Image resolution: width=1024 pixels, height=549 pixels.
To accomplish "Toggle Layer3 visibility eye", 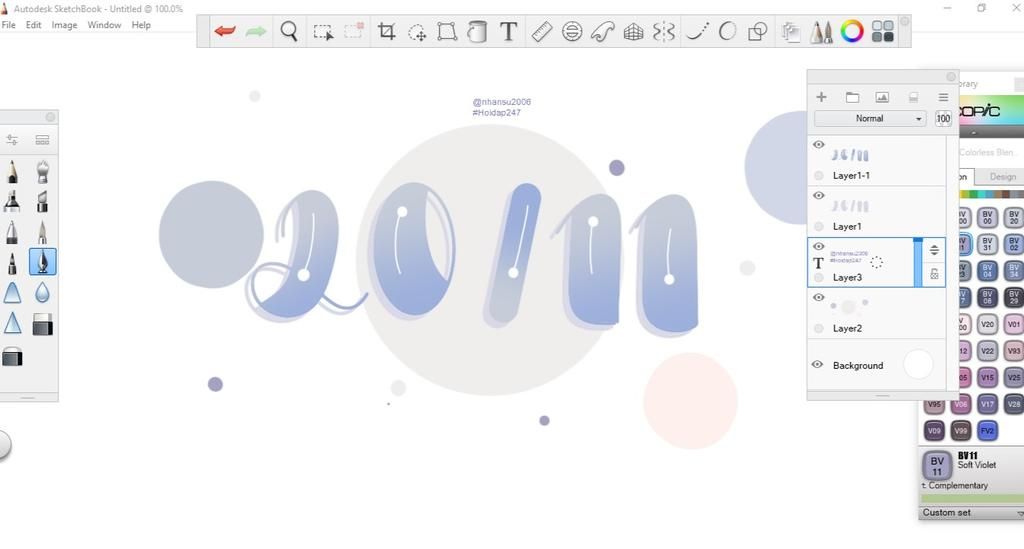I will tap(818, 246).
